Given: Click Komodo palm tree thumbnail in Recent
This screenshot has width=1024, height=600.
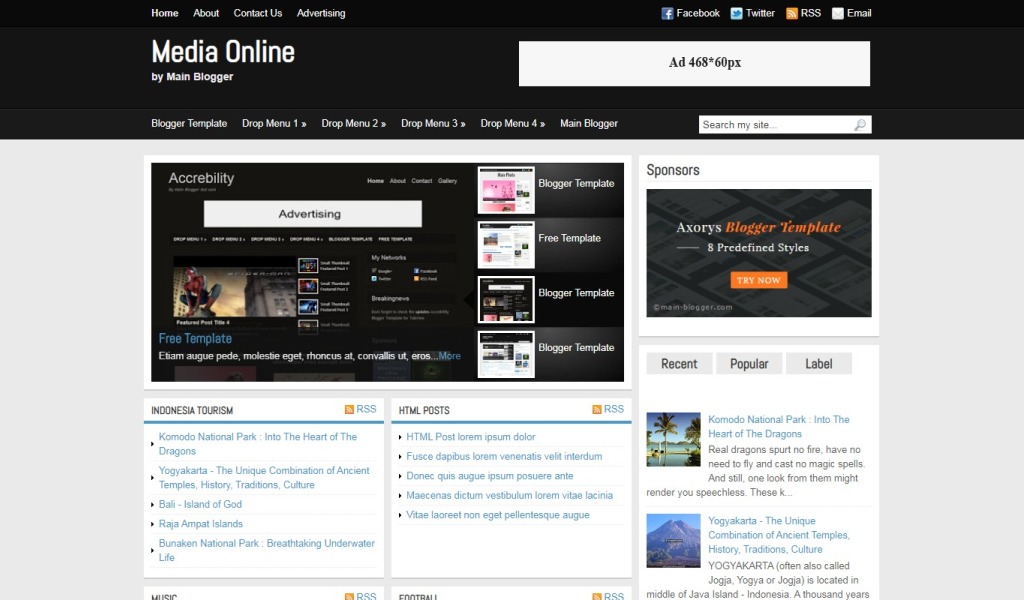Looking at the screenshot, I should click(673, 439).
